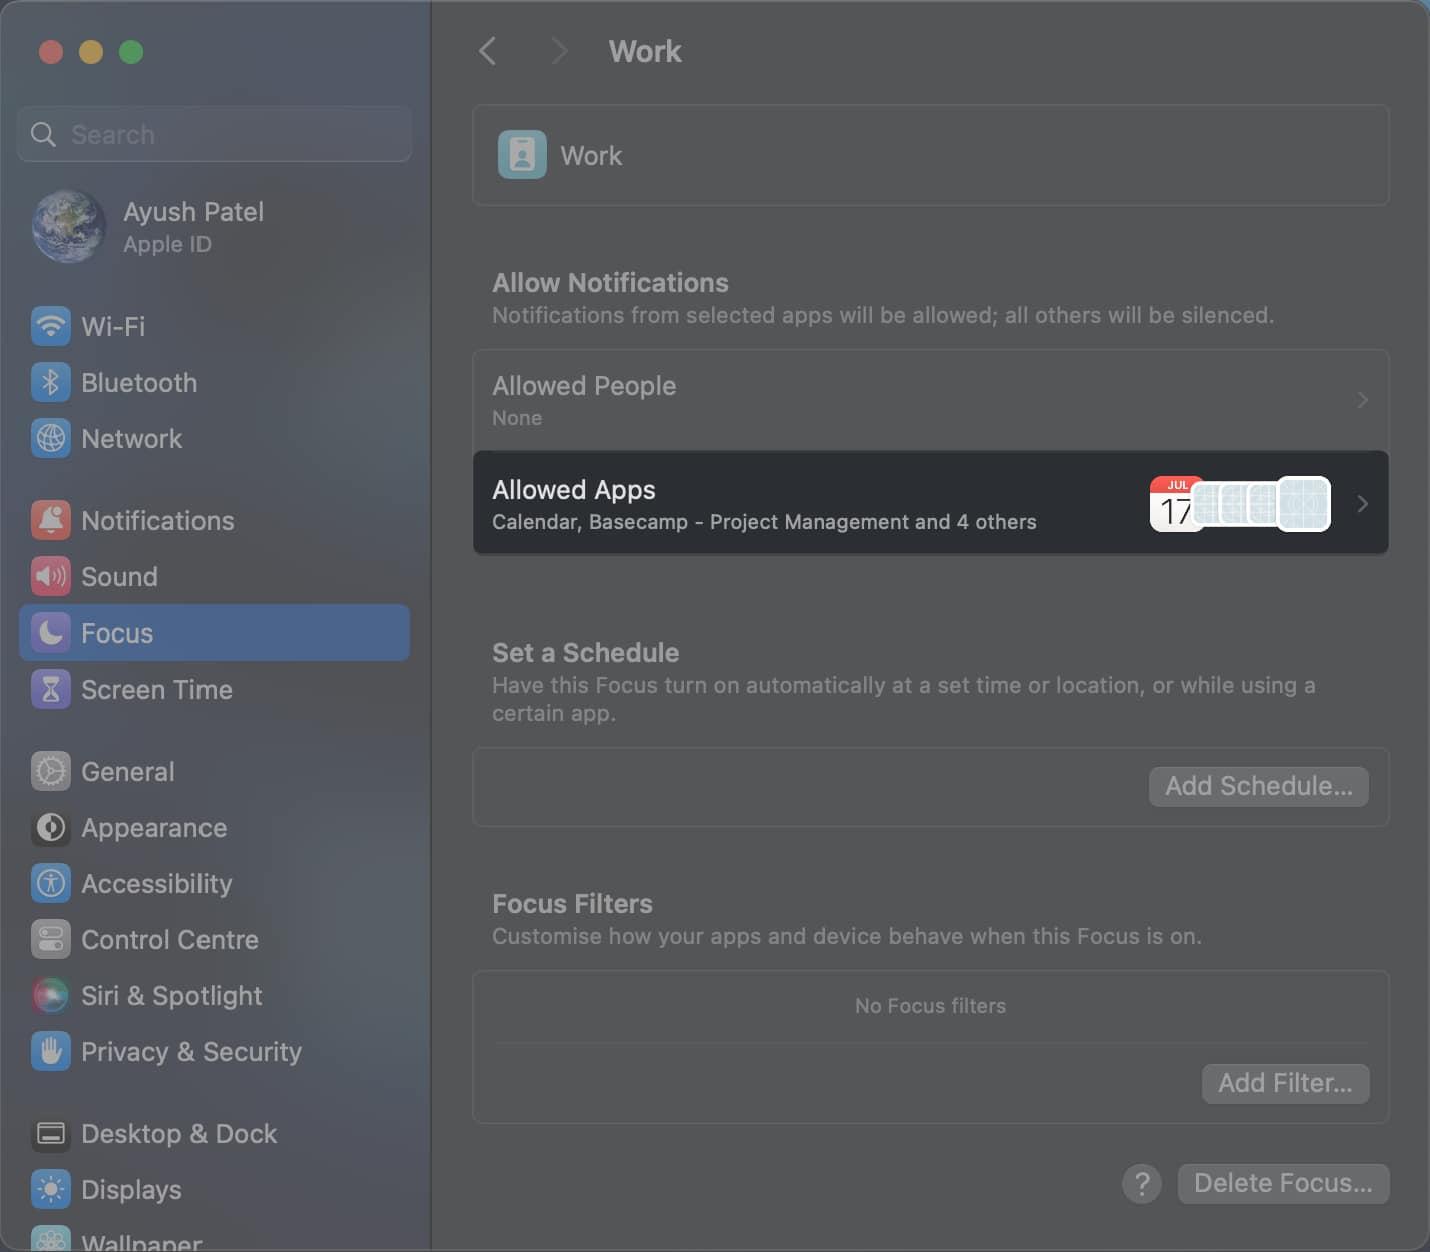Open the Allowed People row
Screen dimensions: 1430x1252
[x=930, y=400]
